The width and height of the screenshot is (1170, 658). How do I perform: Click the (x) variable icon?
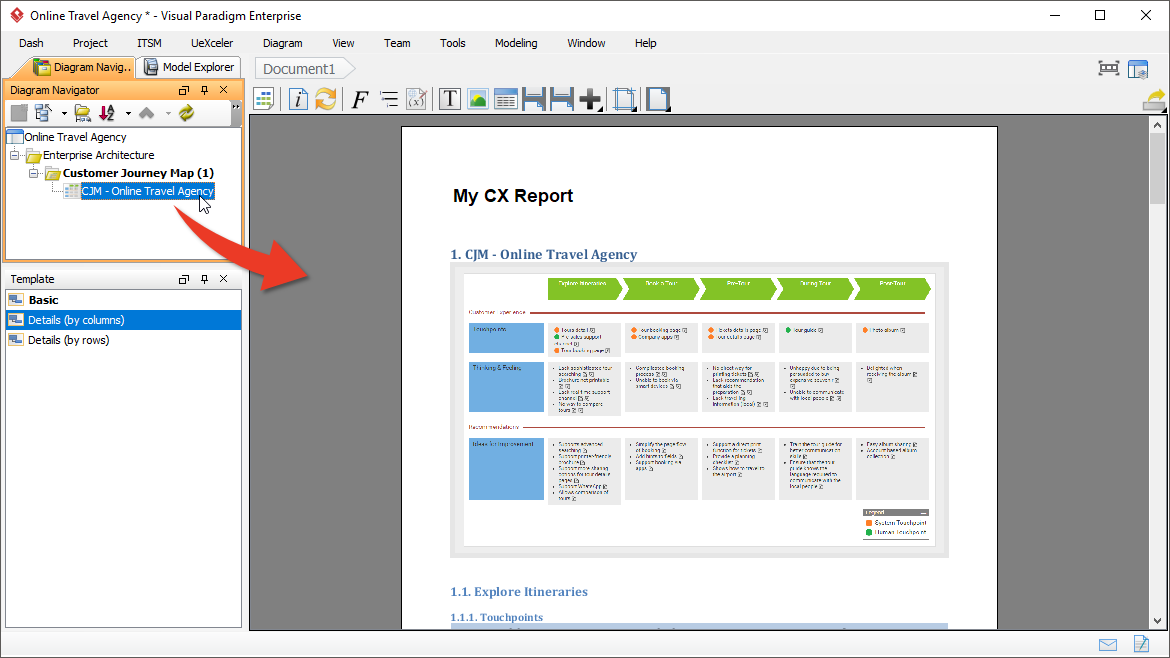[416, 98]
